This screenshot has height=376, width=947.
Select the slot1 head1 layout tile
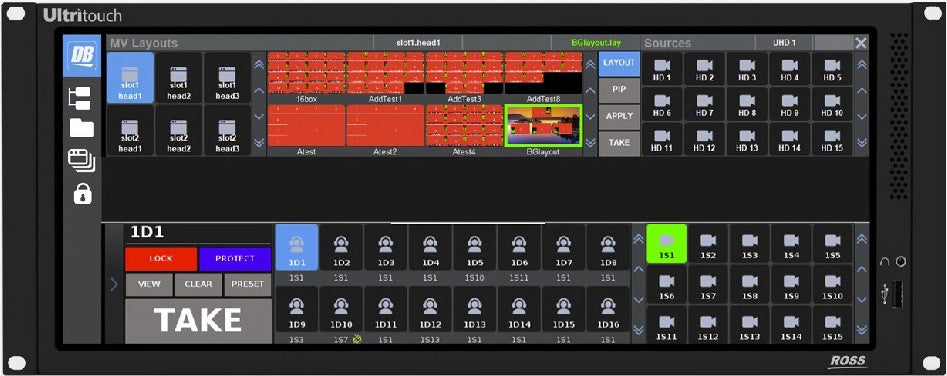click(x=130, y=78)
